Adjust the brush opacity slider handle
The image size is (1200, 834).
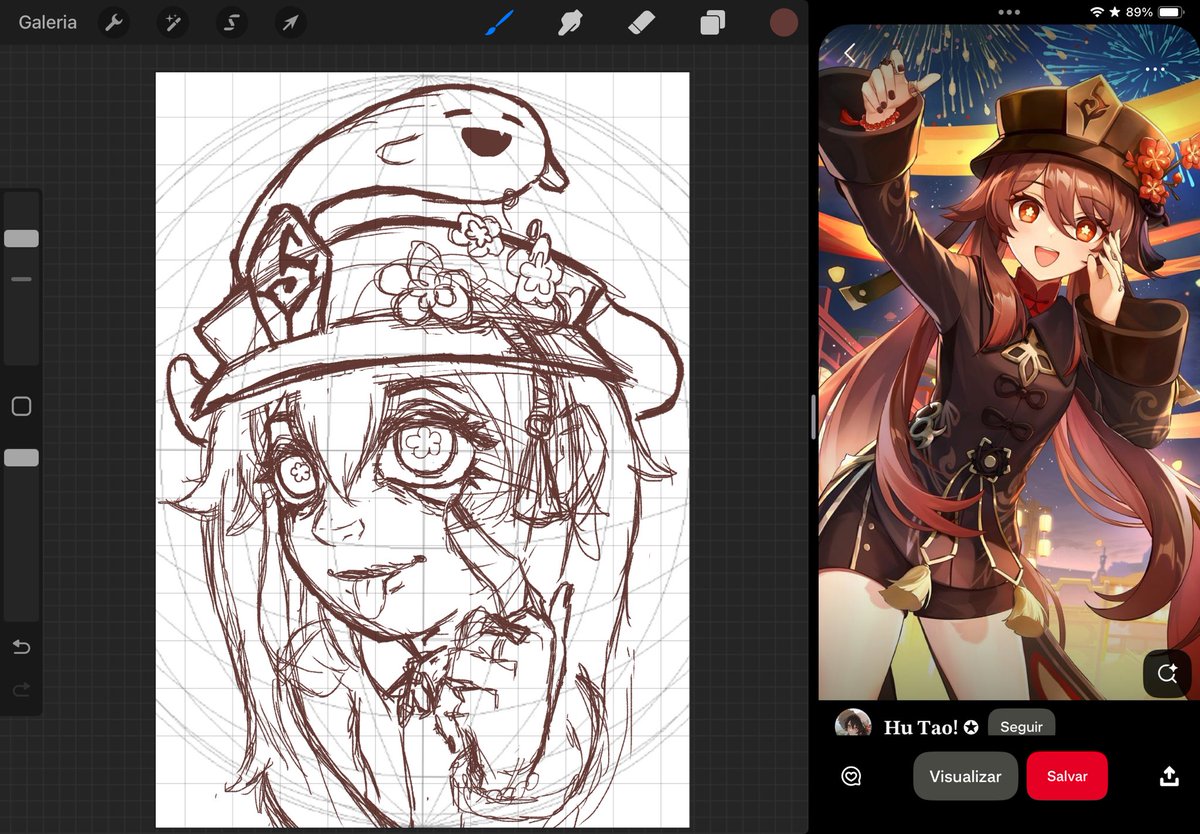click(21, 457)
